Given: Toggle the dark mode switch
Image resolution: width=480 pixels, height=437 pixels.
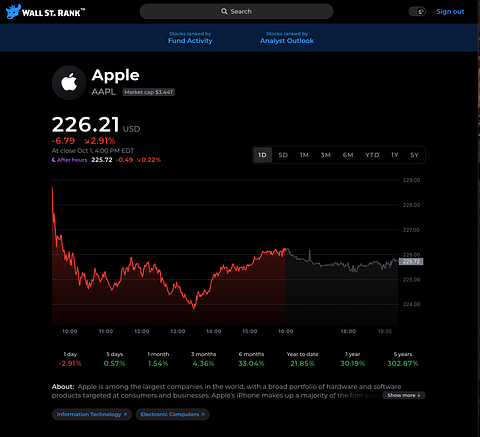Looking at the screenshot, I should point(417,12).
